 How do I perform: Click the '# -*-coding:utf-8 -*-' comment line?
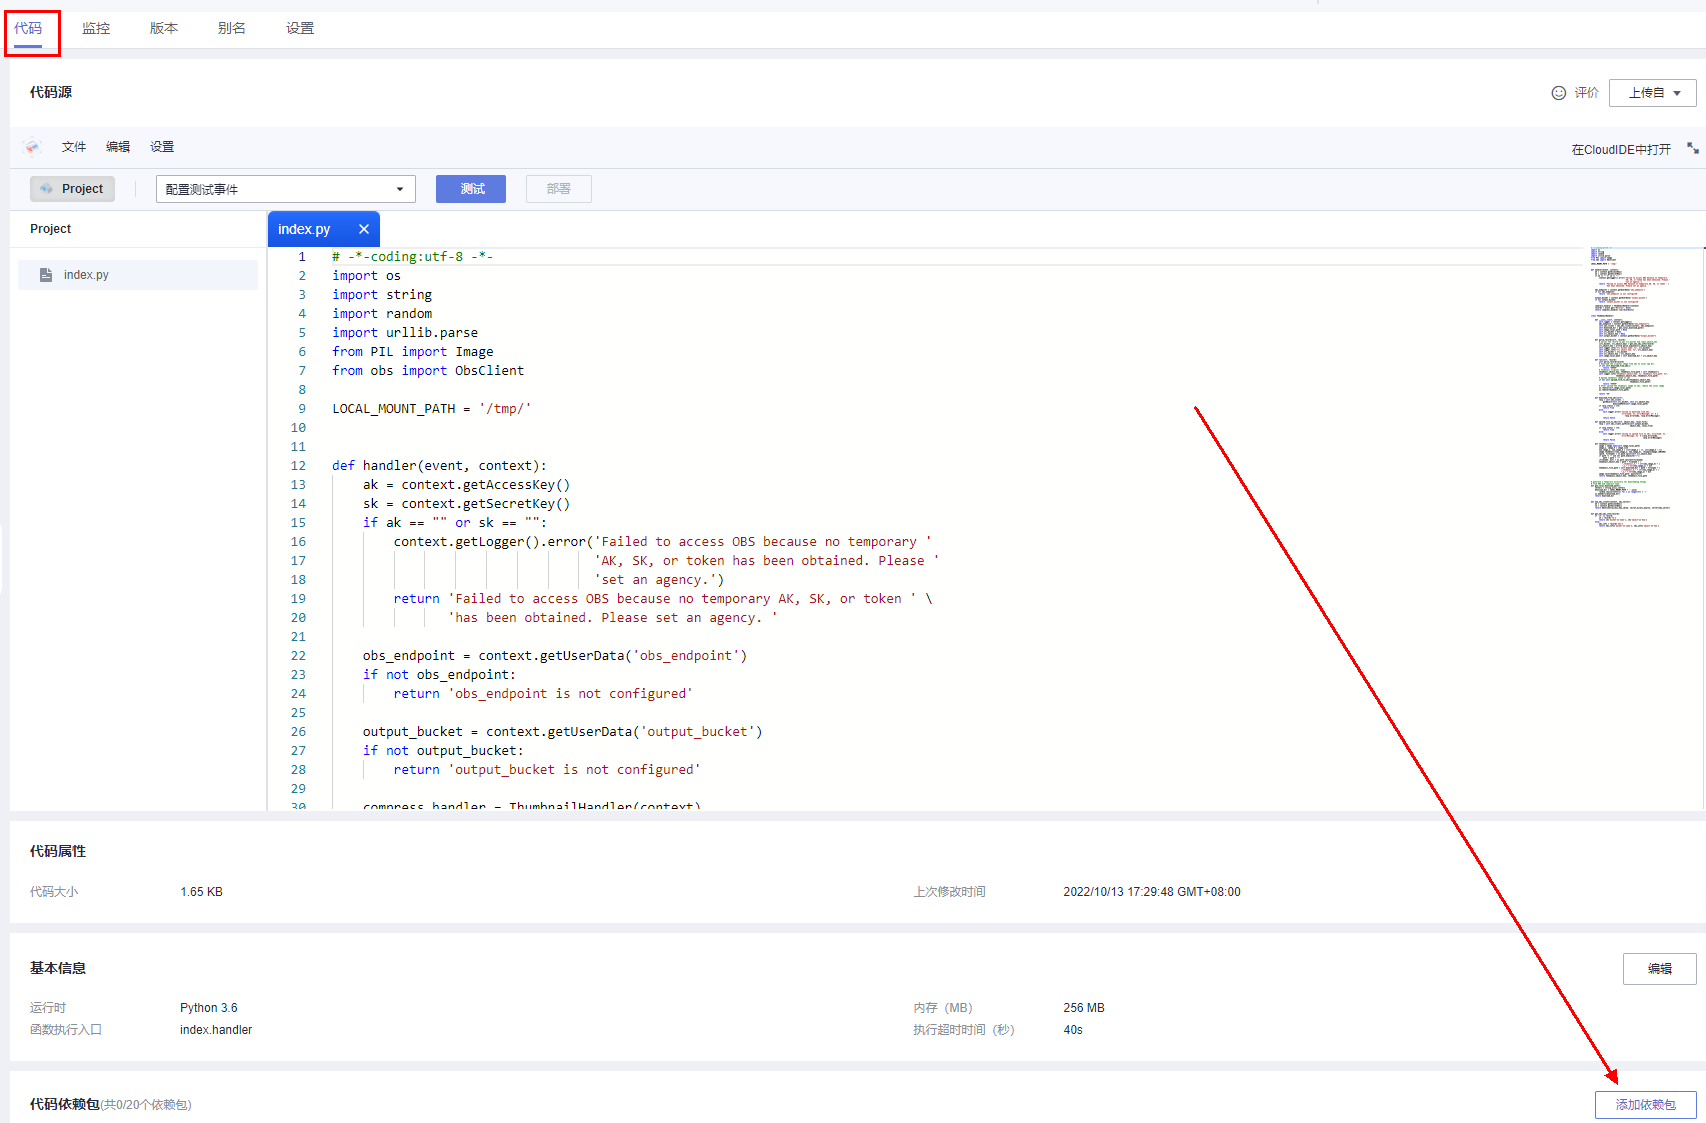pos(413,257)
